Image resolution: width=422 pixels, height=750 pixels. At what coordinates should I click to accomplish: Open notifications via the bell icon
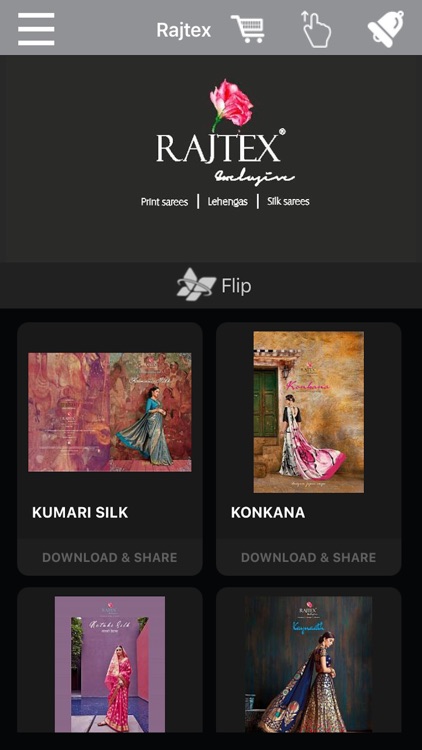pos(386,29)
